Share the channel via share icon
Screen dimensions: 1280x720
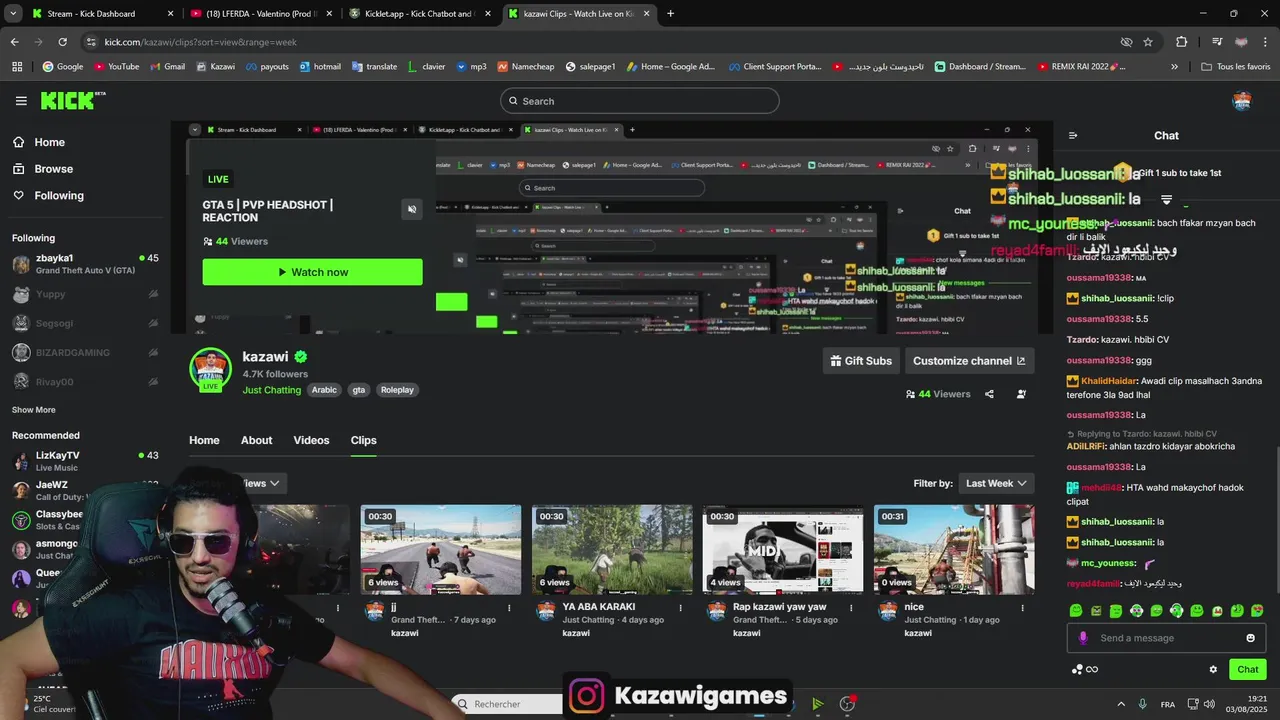pyautogui.click(x=989, y=394)
